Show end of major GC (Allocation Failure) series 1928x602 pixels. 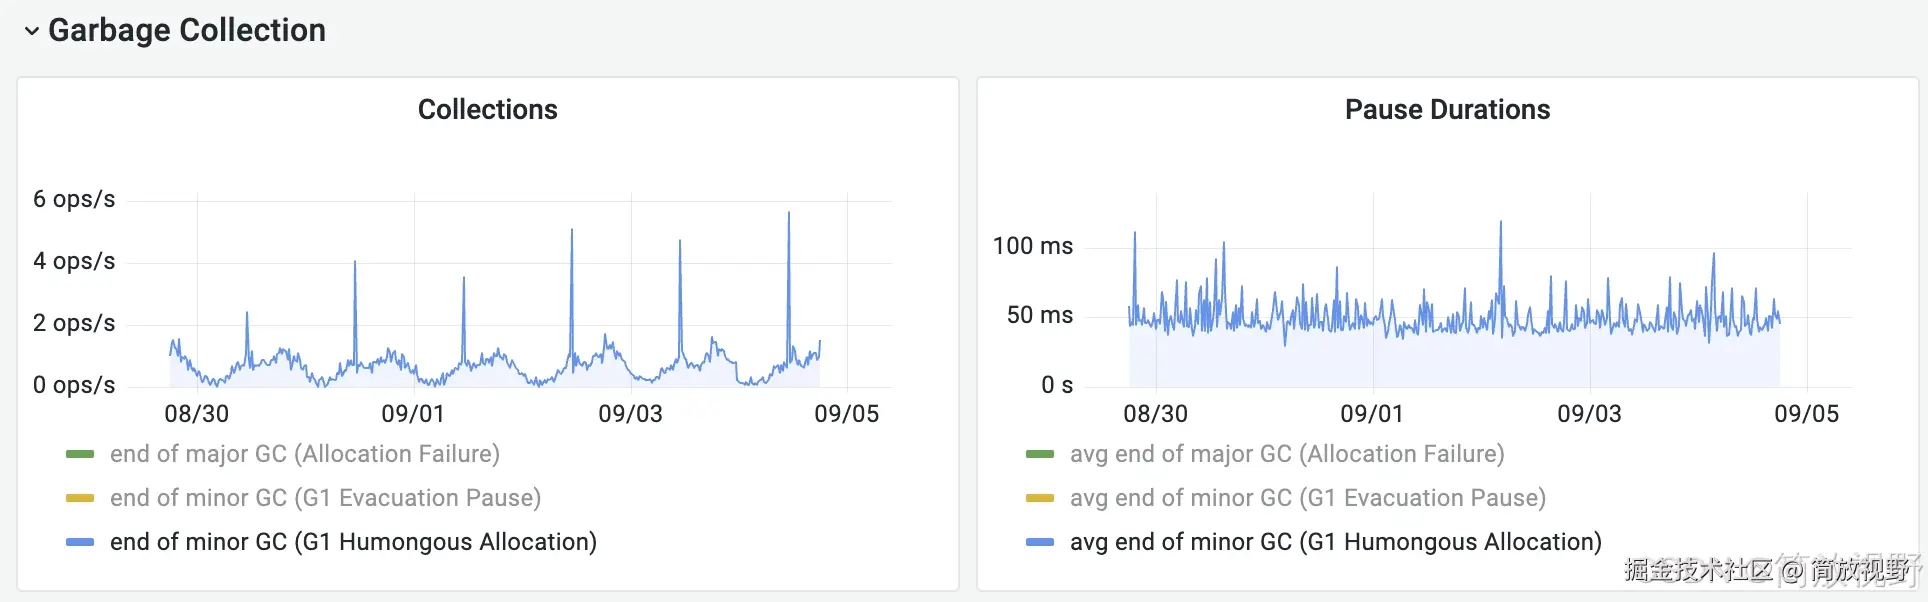click(305, 454)
